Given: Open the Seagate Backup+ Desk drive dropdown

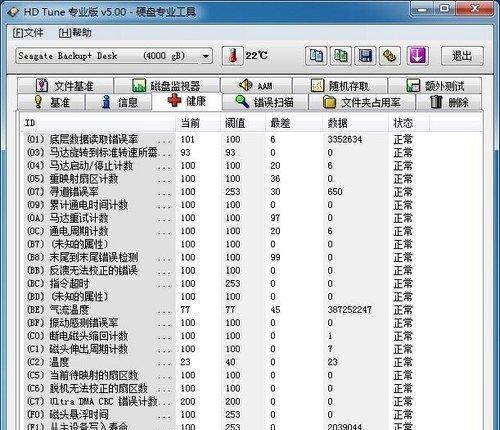Looking at the screenshot, I should pos(114,56).
